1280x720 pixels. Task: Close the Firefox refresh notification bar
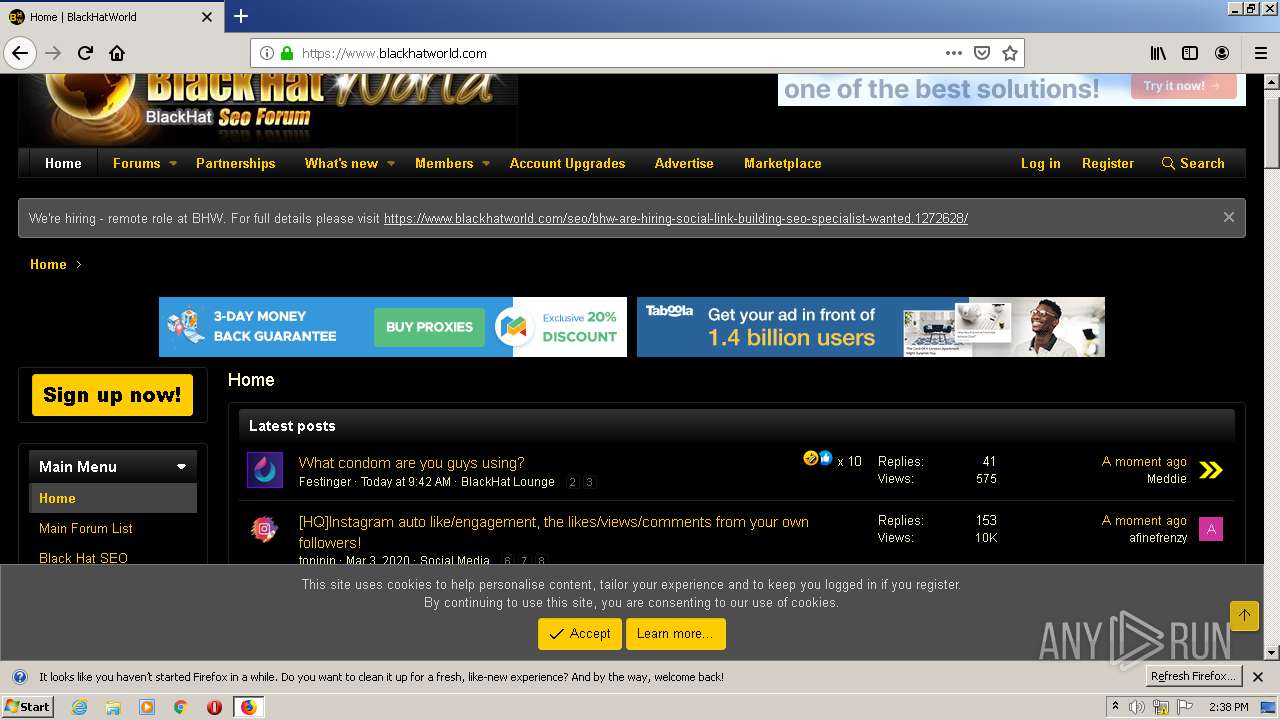coord(1258,677)
